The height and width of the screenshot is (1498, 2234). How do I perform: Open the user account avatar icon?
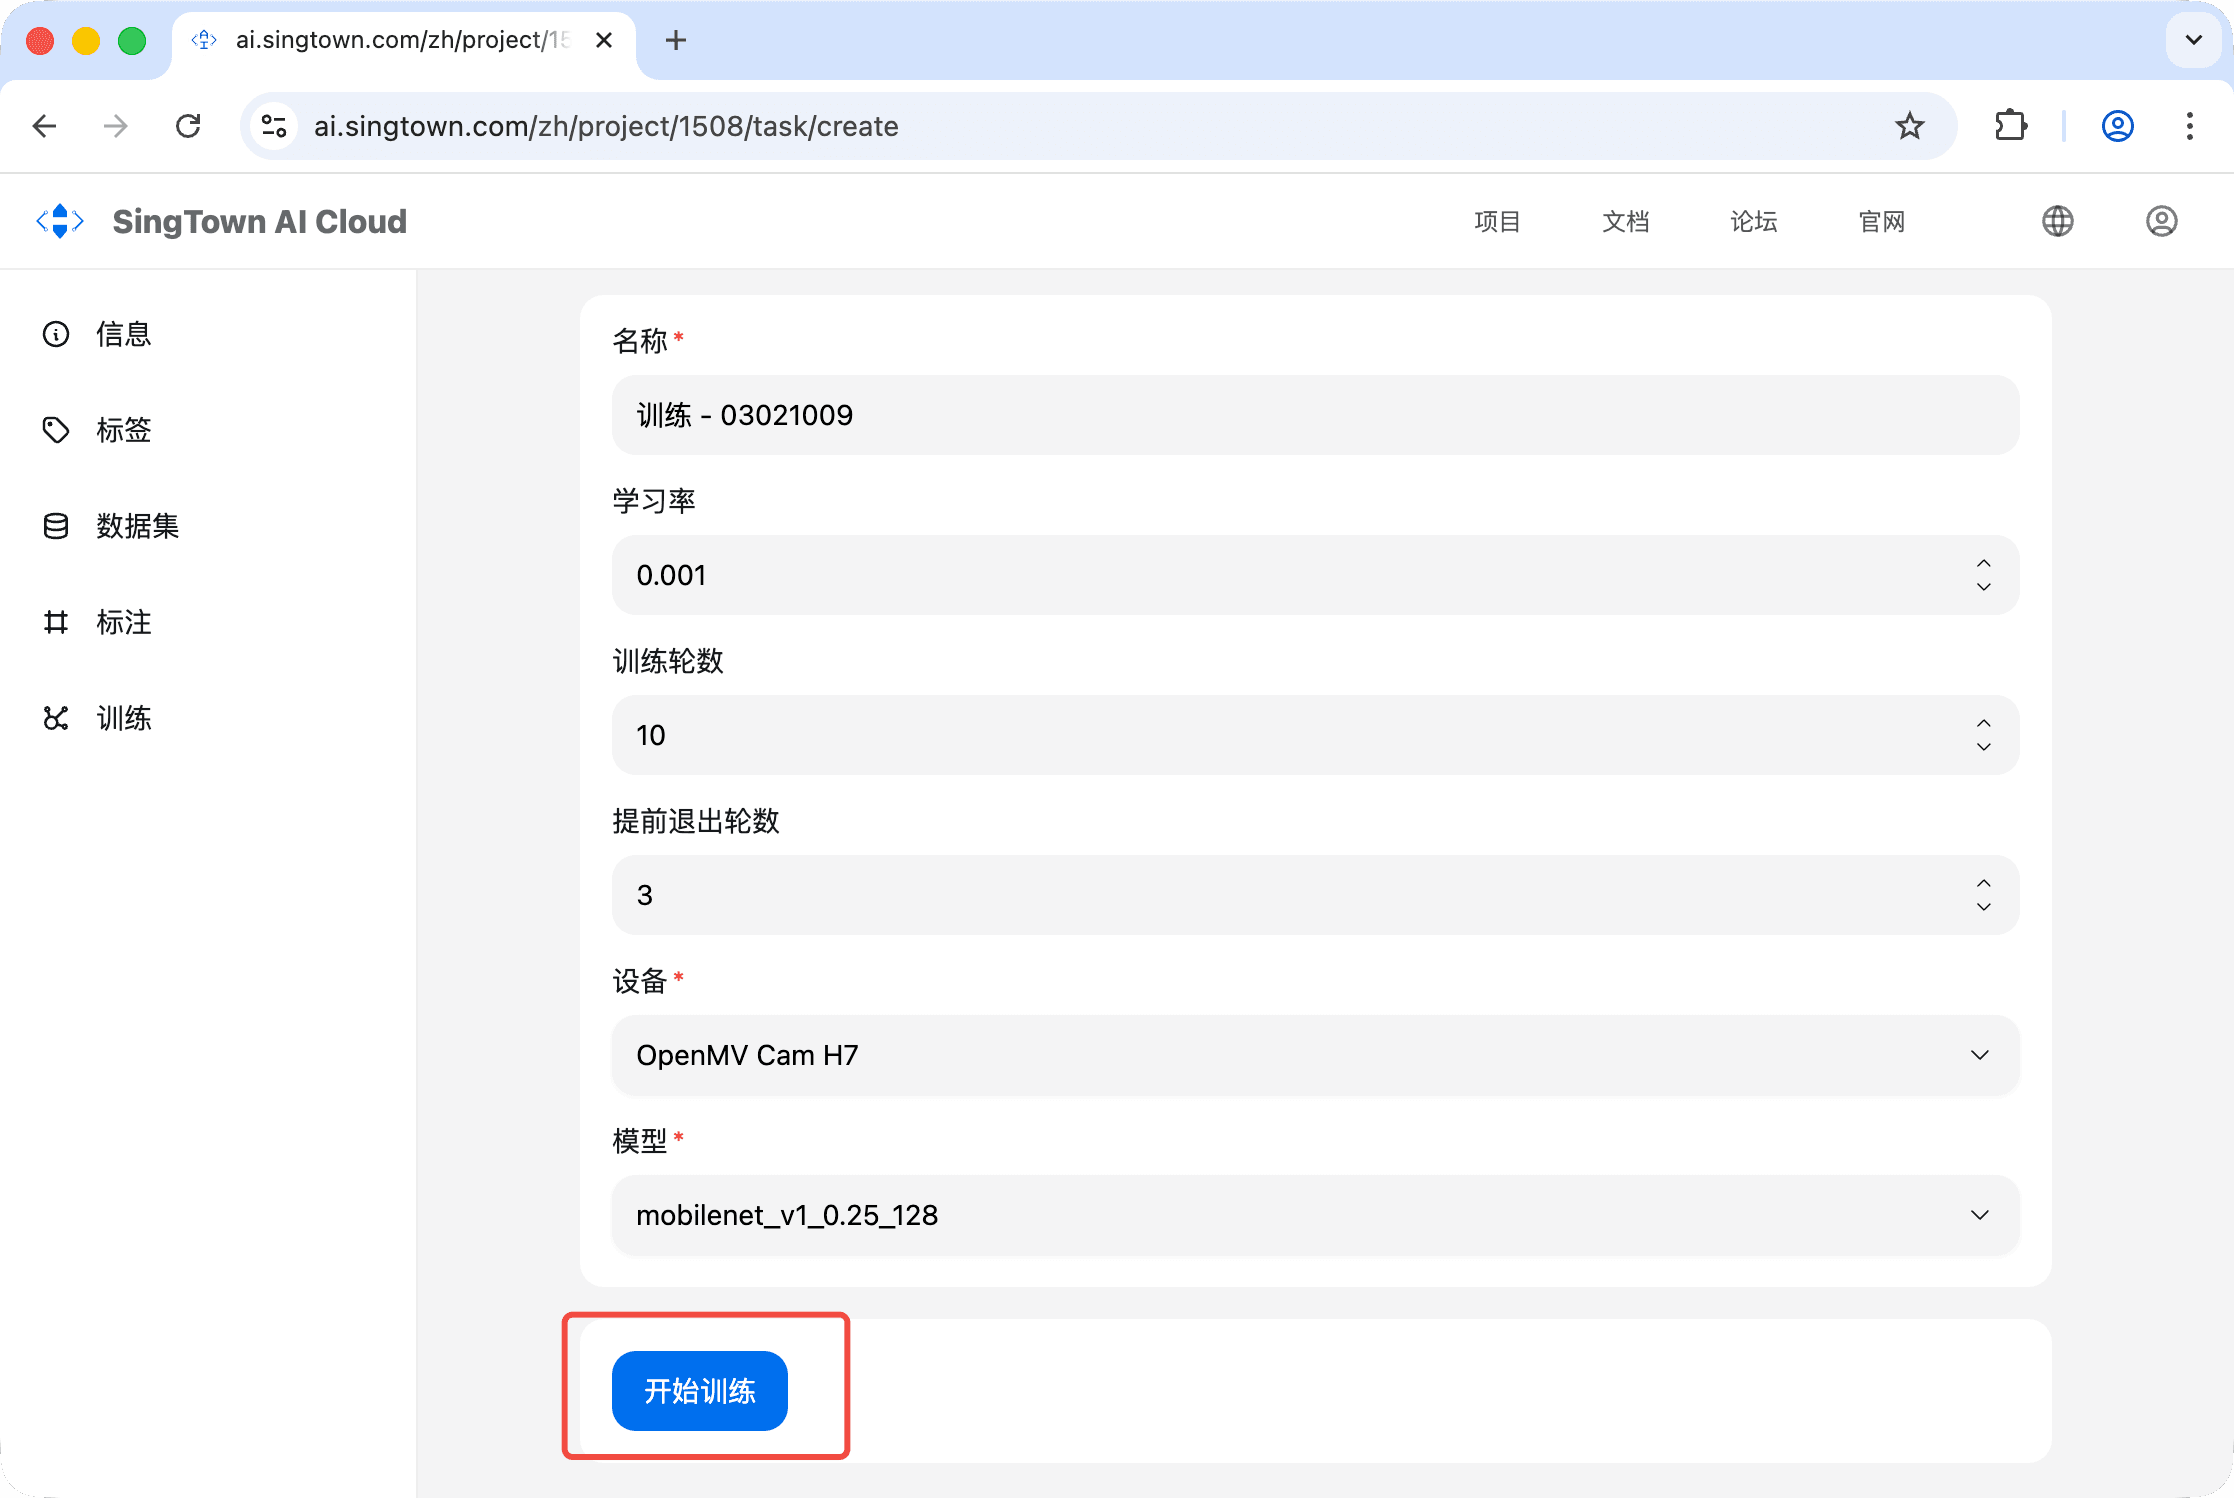click(x=2161, y=221)
